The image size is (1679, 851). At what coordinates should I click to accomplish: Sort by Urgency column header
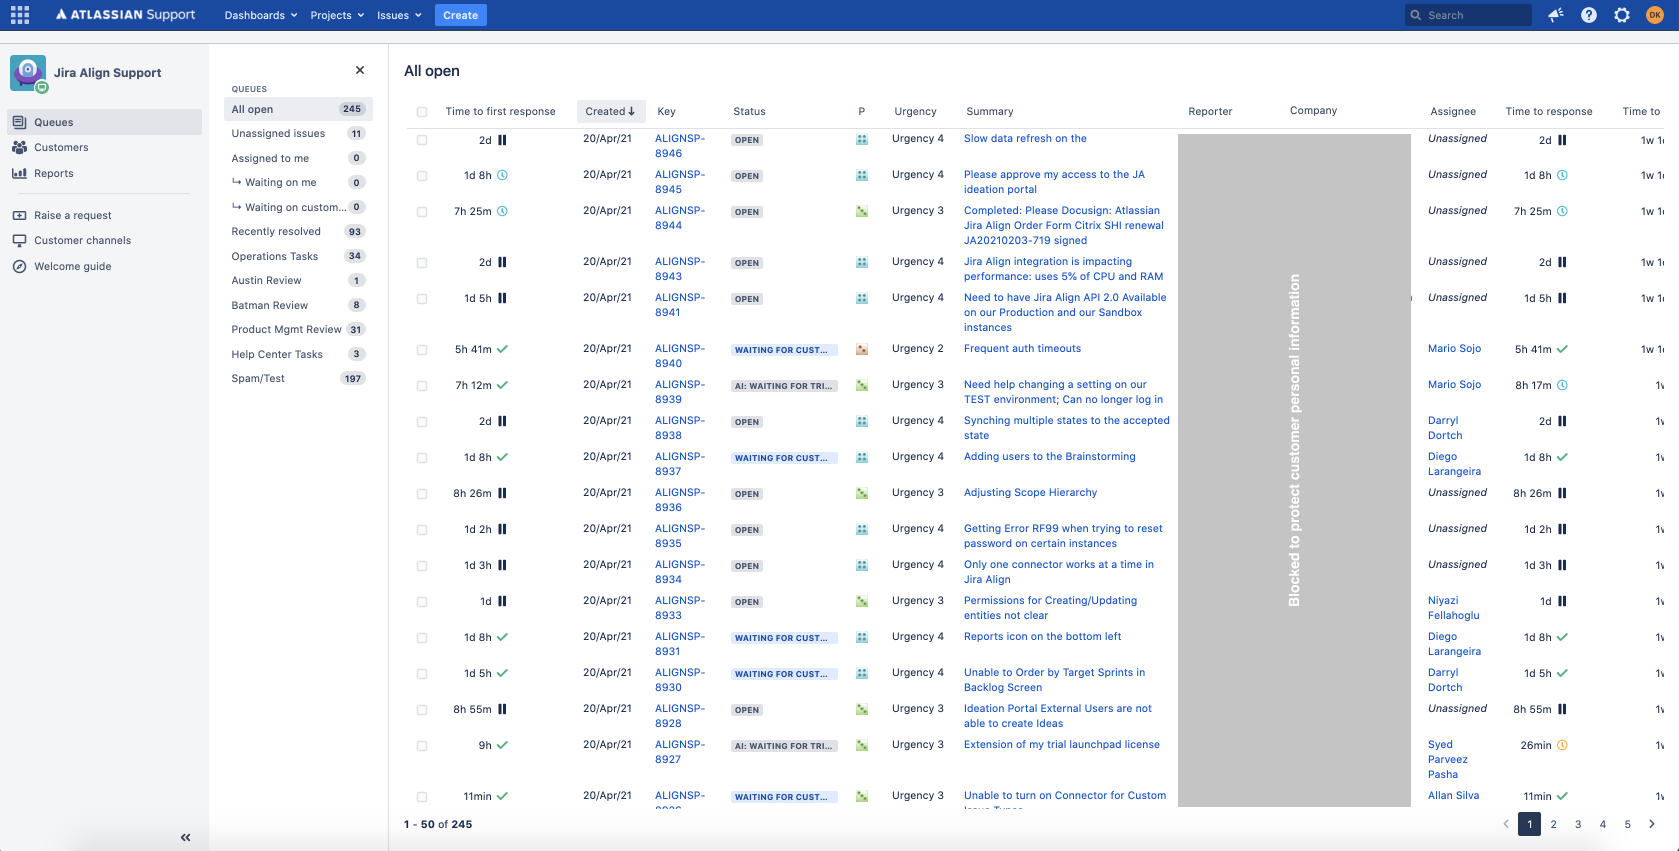point(915,111)
